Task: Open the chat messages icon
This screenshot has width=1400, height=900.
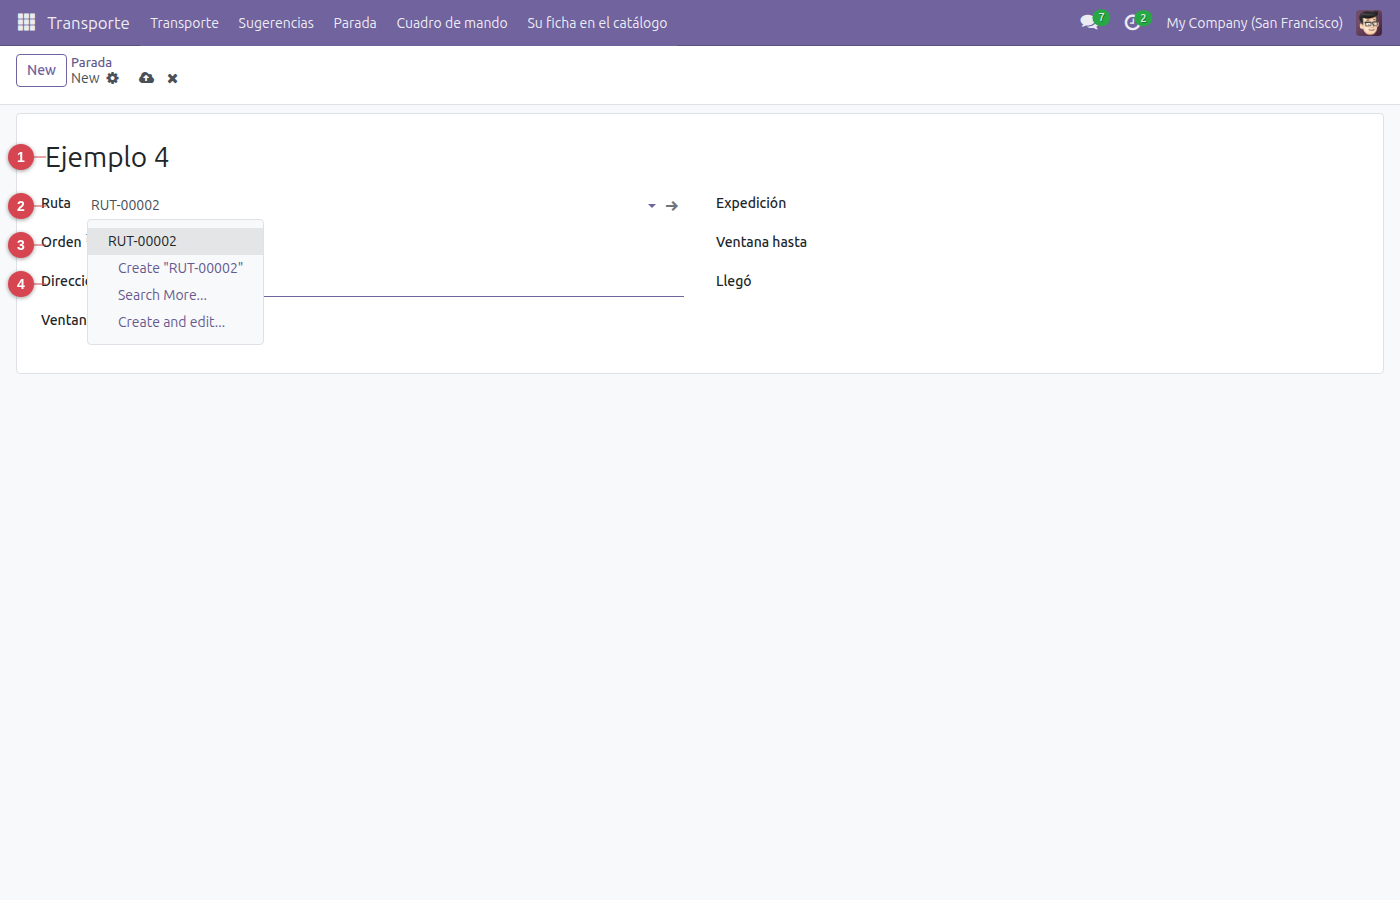Action: [x=1089, y=22]
